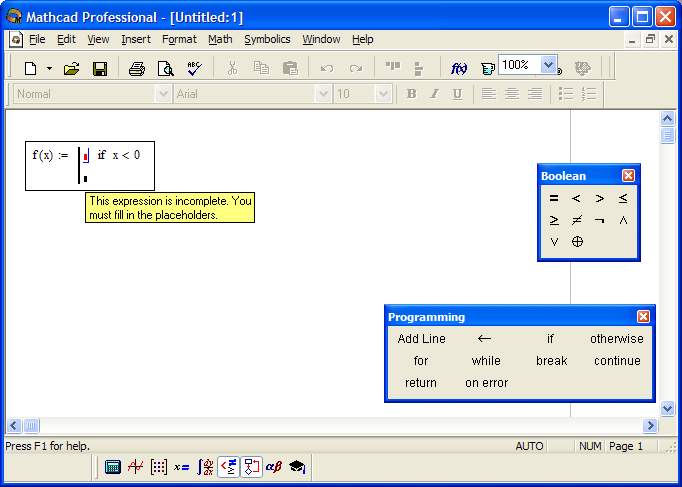This screenshot has width=682, height=487.
Task: Click the New worksheet icon
Action: tap(30, 68)
